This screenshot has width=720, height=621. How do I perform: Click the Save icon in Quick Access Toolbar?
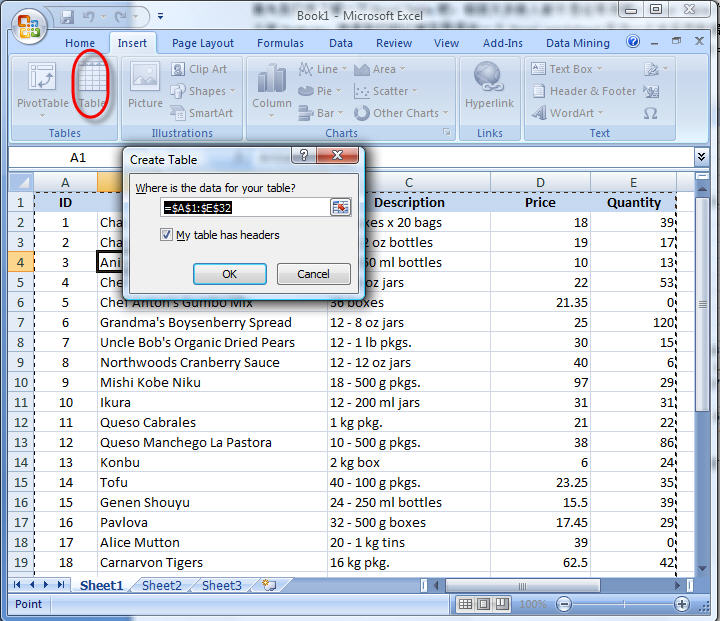[68, 17]
